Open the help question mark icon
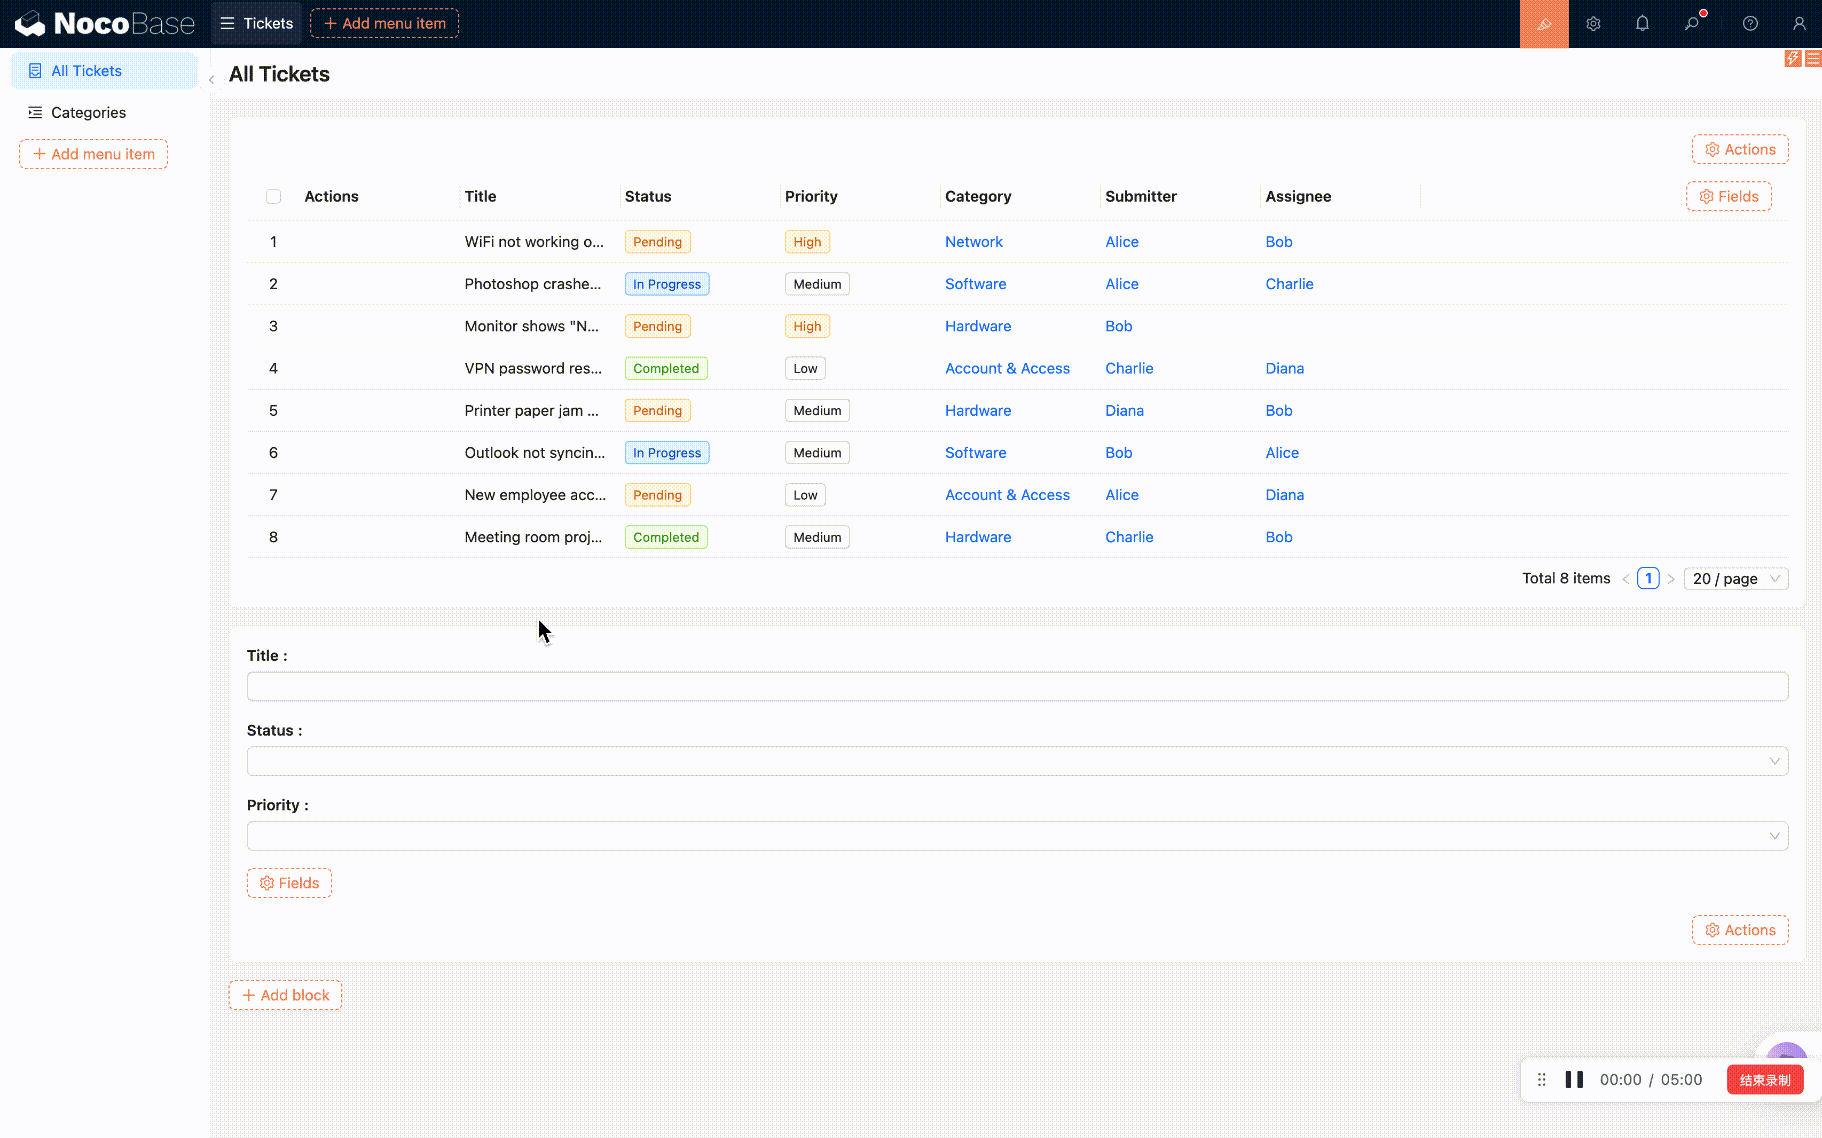Screen dimensions: 1822x1138 coord(1750,24)
